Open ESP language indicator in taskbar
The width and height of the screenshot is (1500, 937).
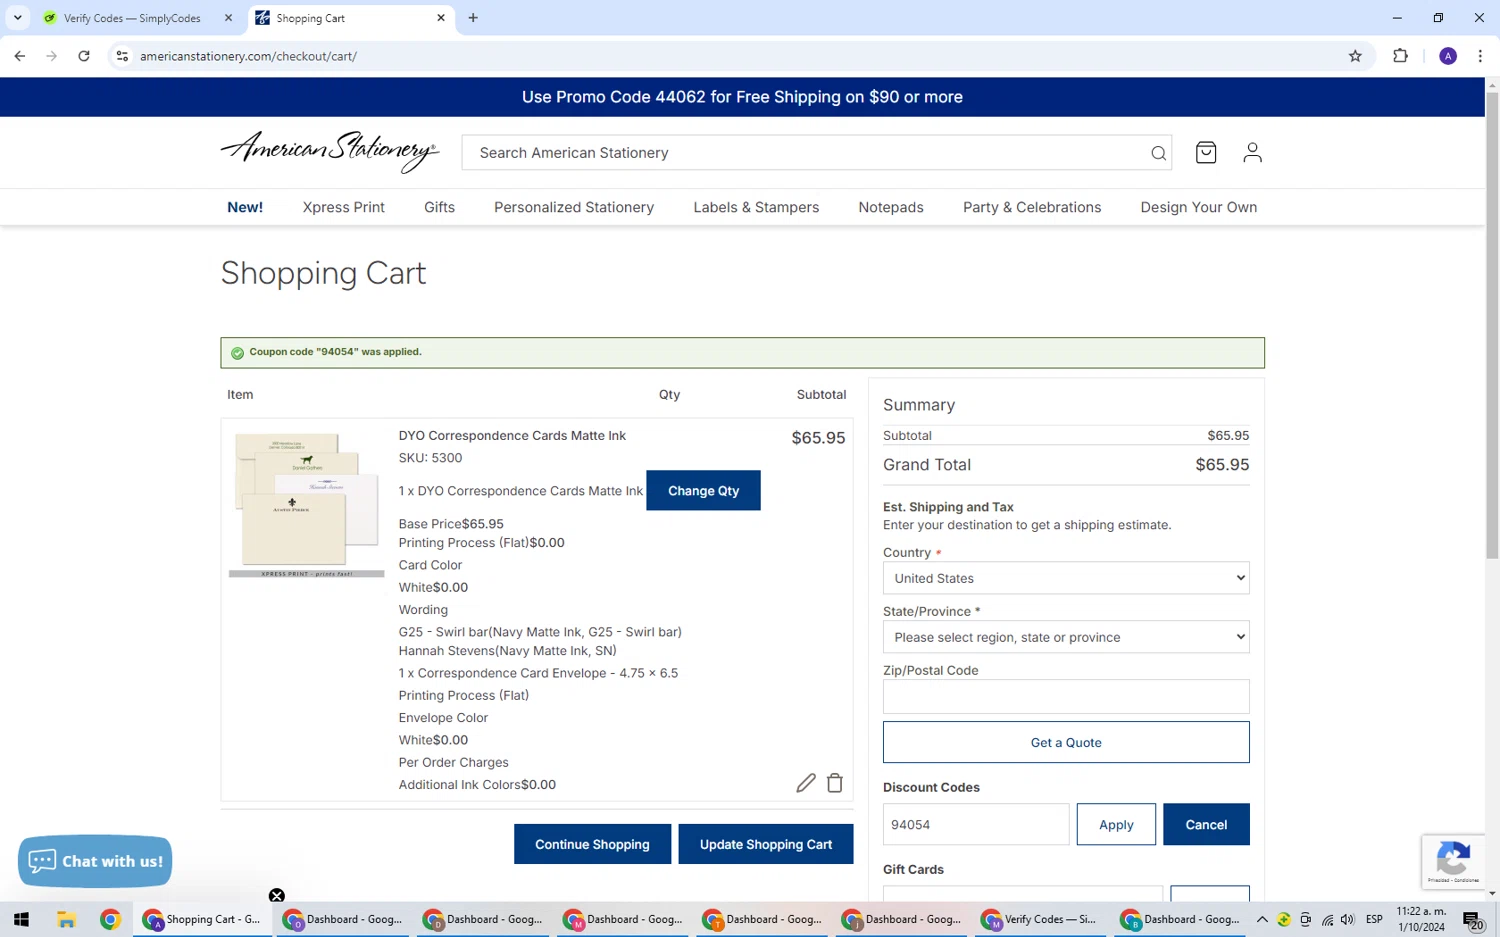[1374, 919]
